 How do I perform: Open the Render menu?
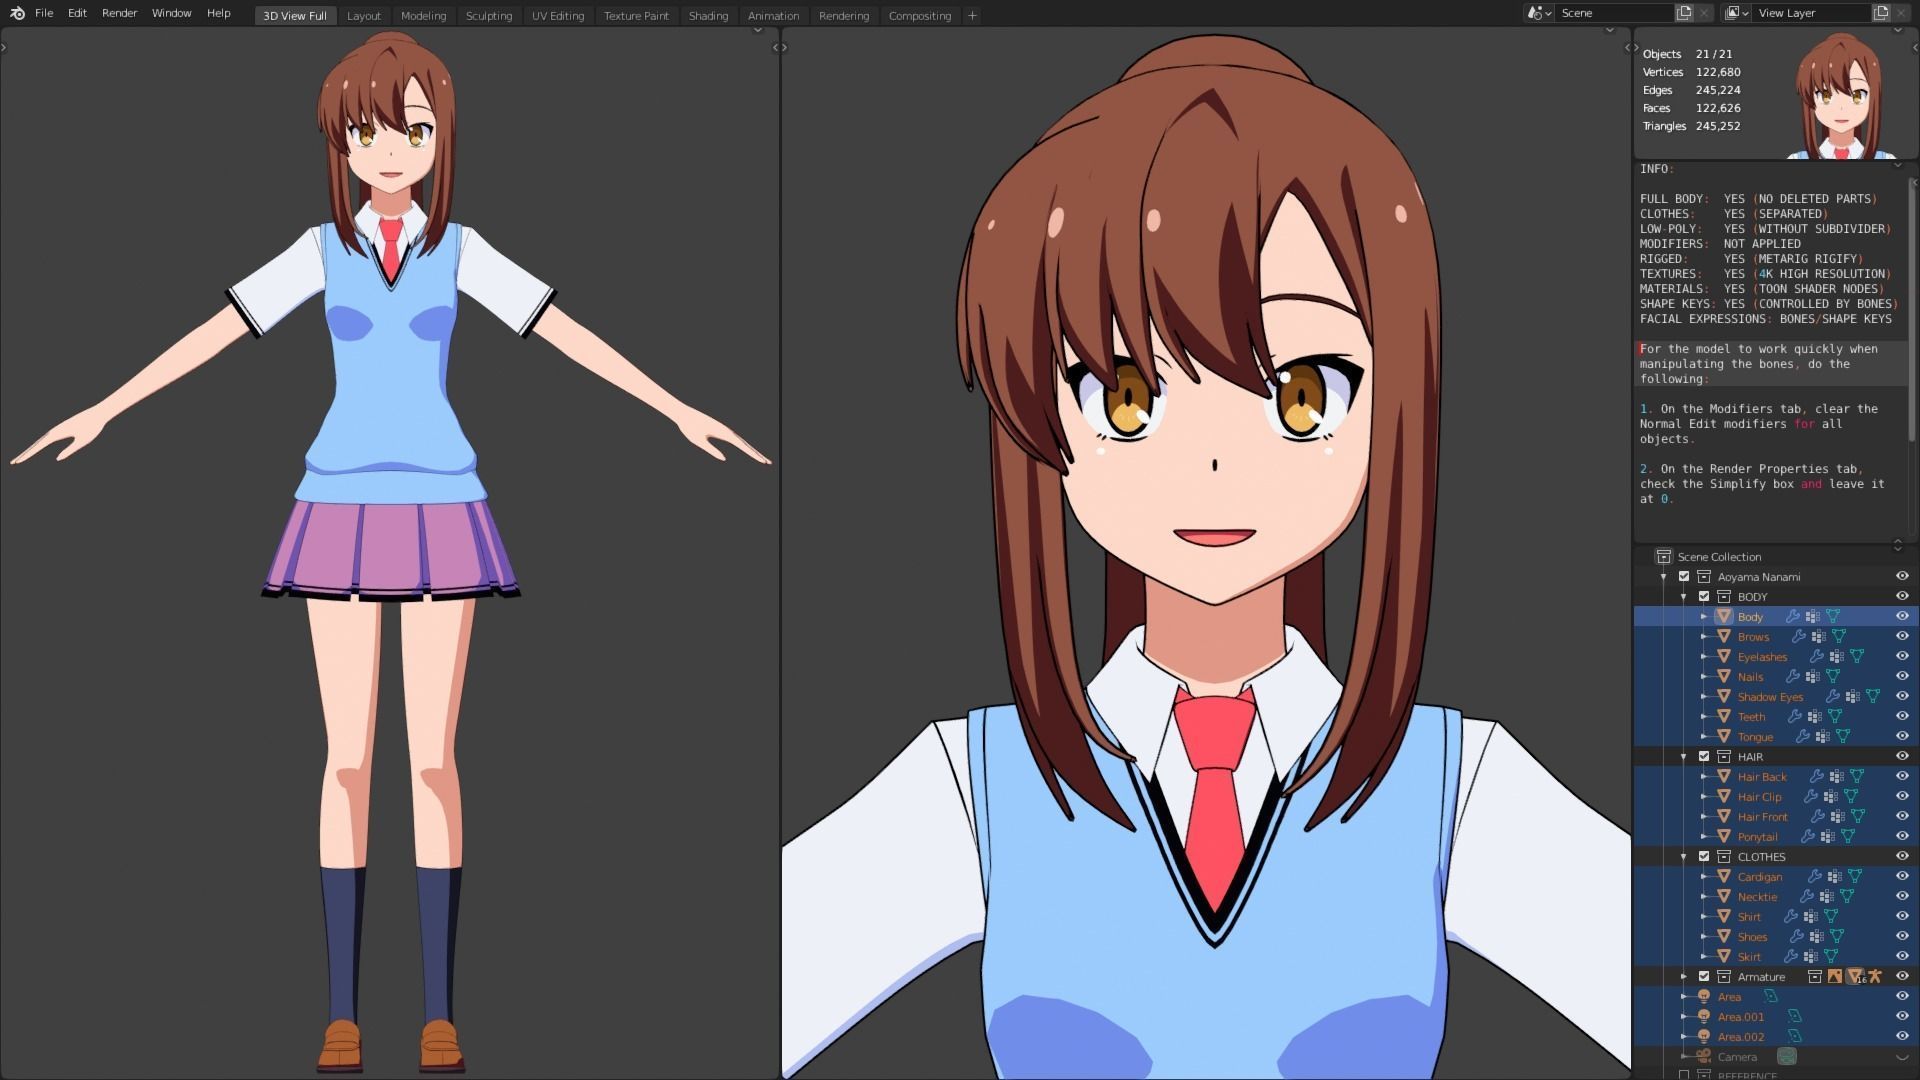(x=120, y=13)
